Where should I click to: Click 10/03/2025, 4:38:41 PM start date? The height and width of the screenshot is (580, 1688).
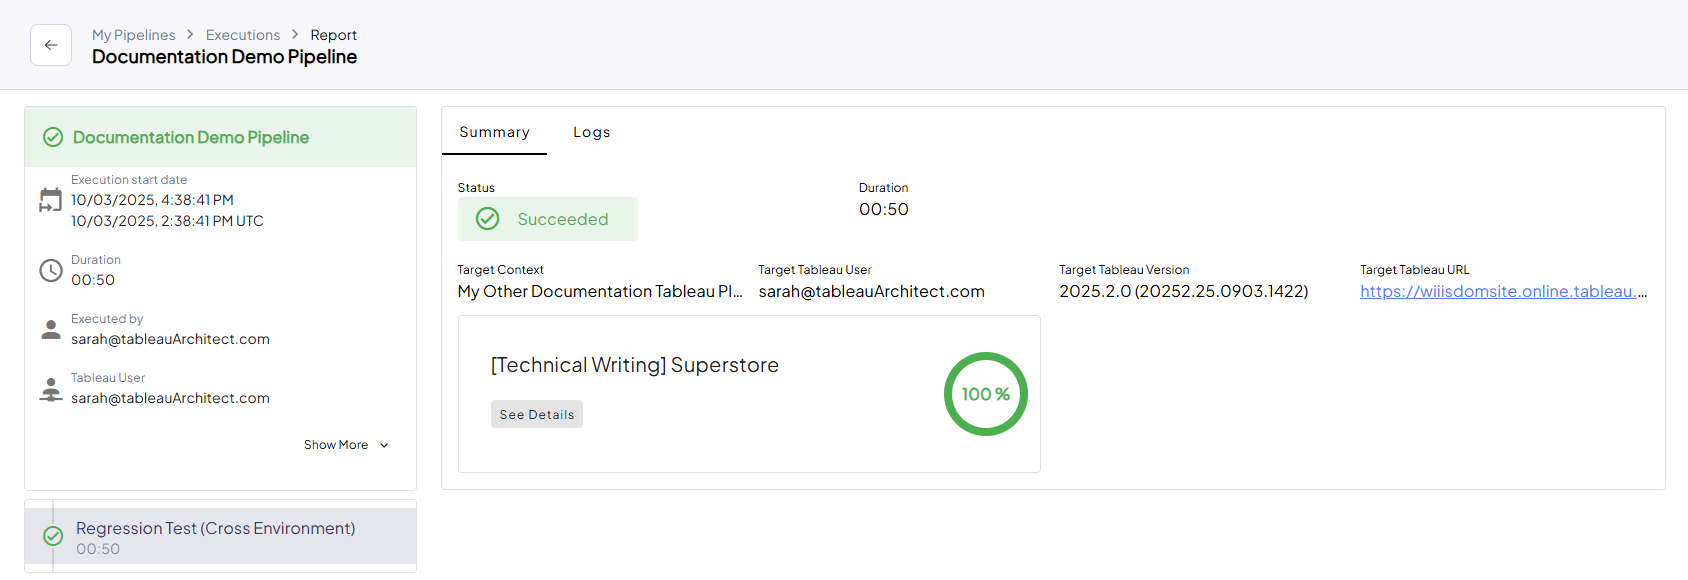pos(152,200)
